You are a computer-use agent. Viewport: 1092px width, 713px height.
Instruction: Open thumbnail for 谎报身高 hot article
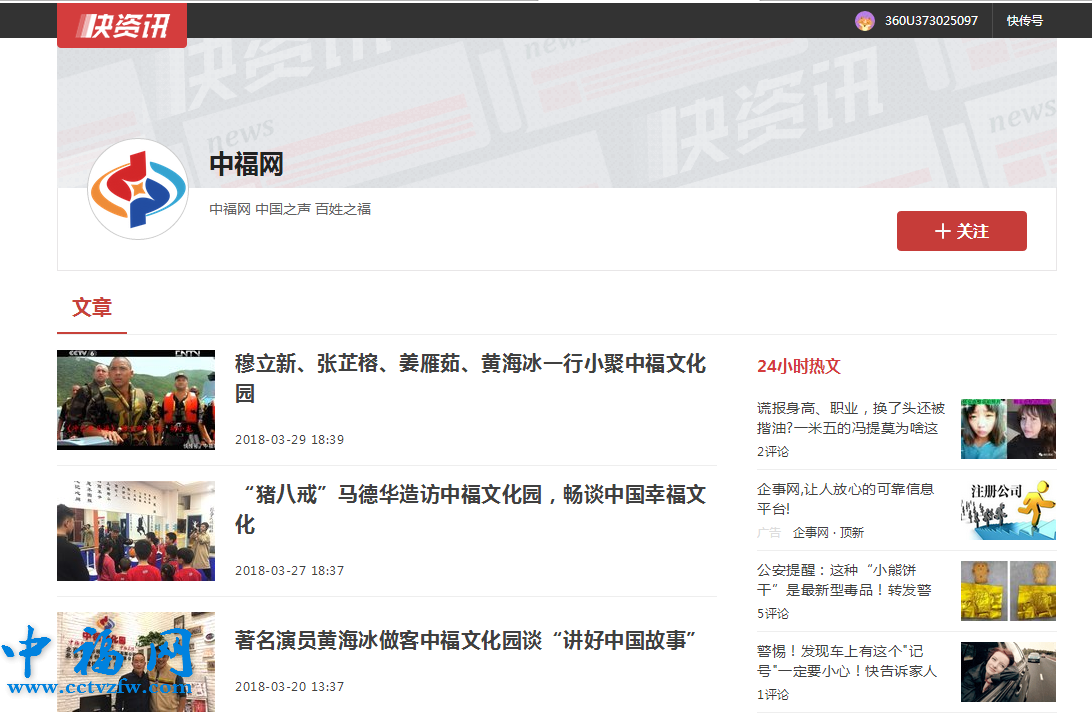coord(1008,429)
